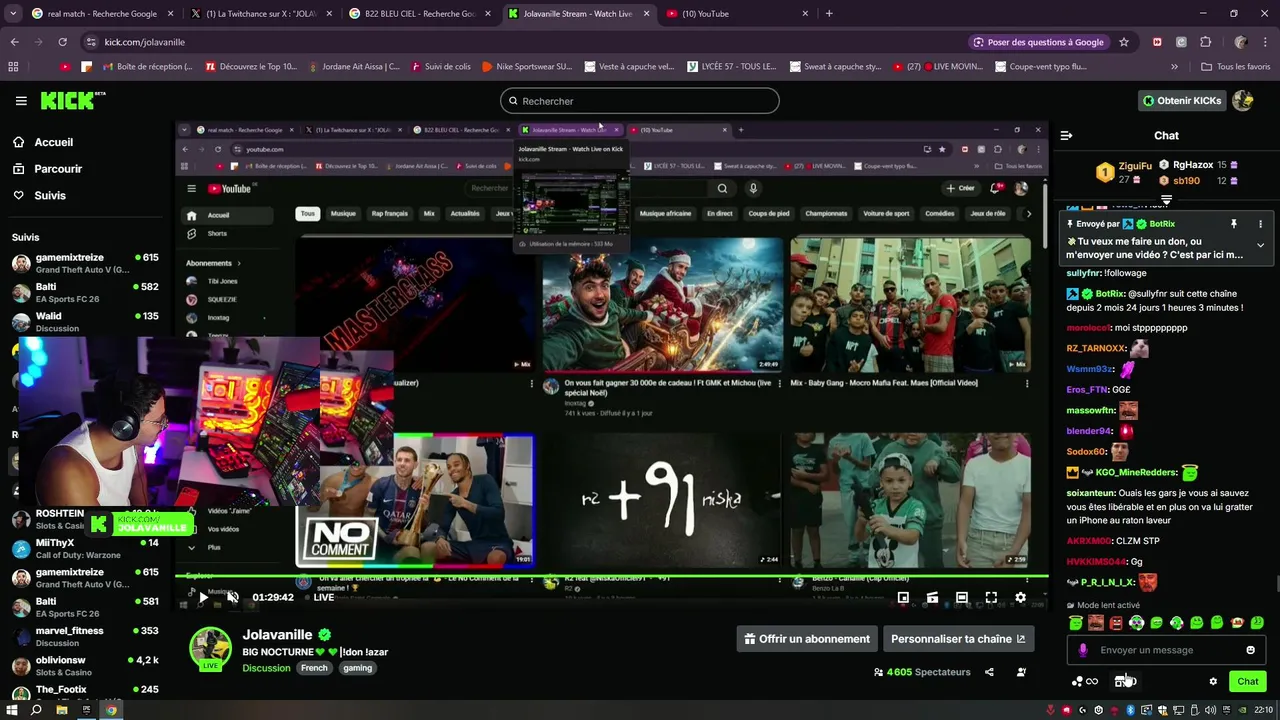Switch to real match Google tab
1280x720 pixels.
tap(101, 14)
